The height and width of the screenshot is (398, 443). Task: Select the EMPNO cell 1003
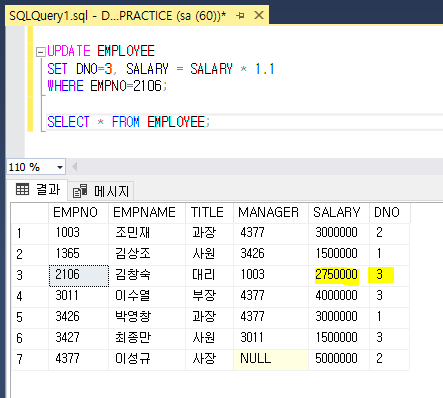pyautogui.click(x=78, y=233)
